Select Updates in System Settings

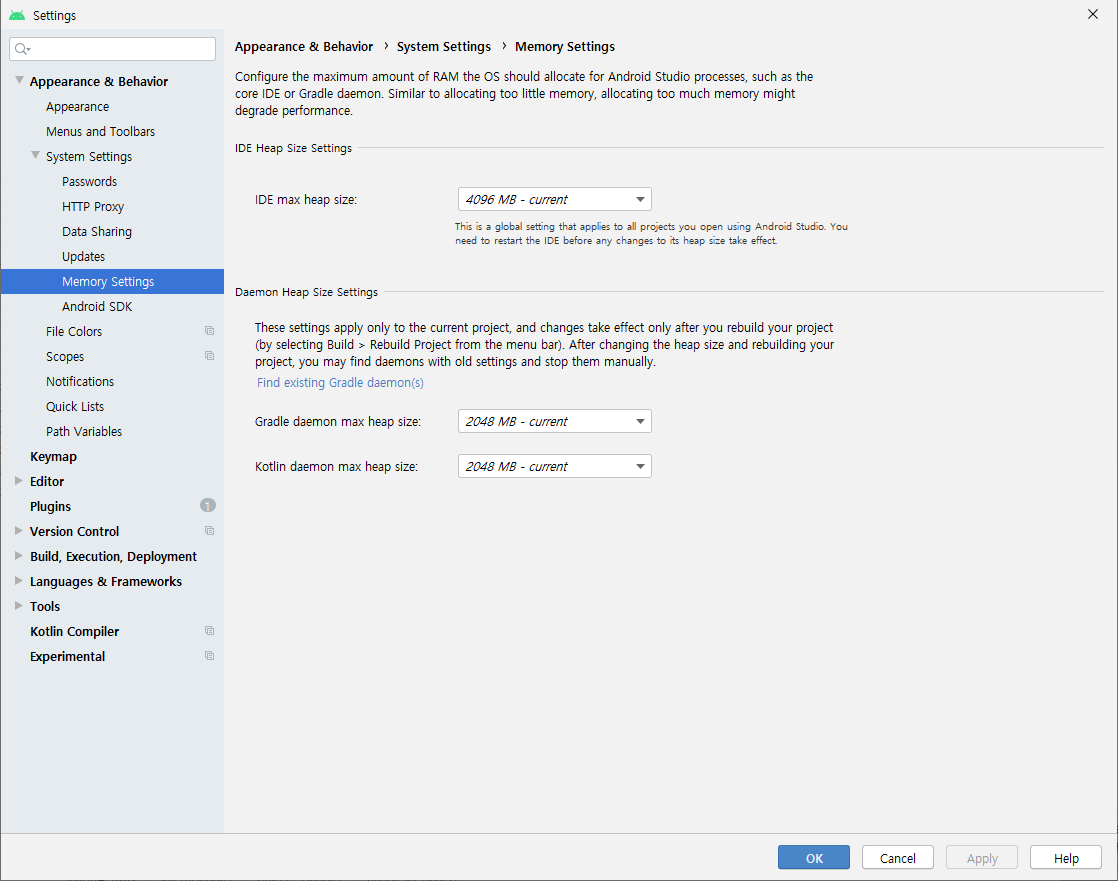point(83,256)
